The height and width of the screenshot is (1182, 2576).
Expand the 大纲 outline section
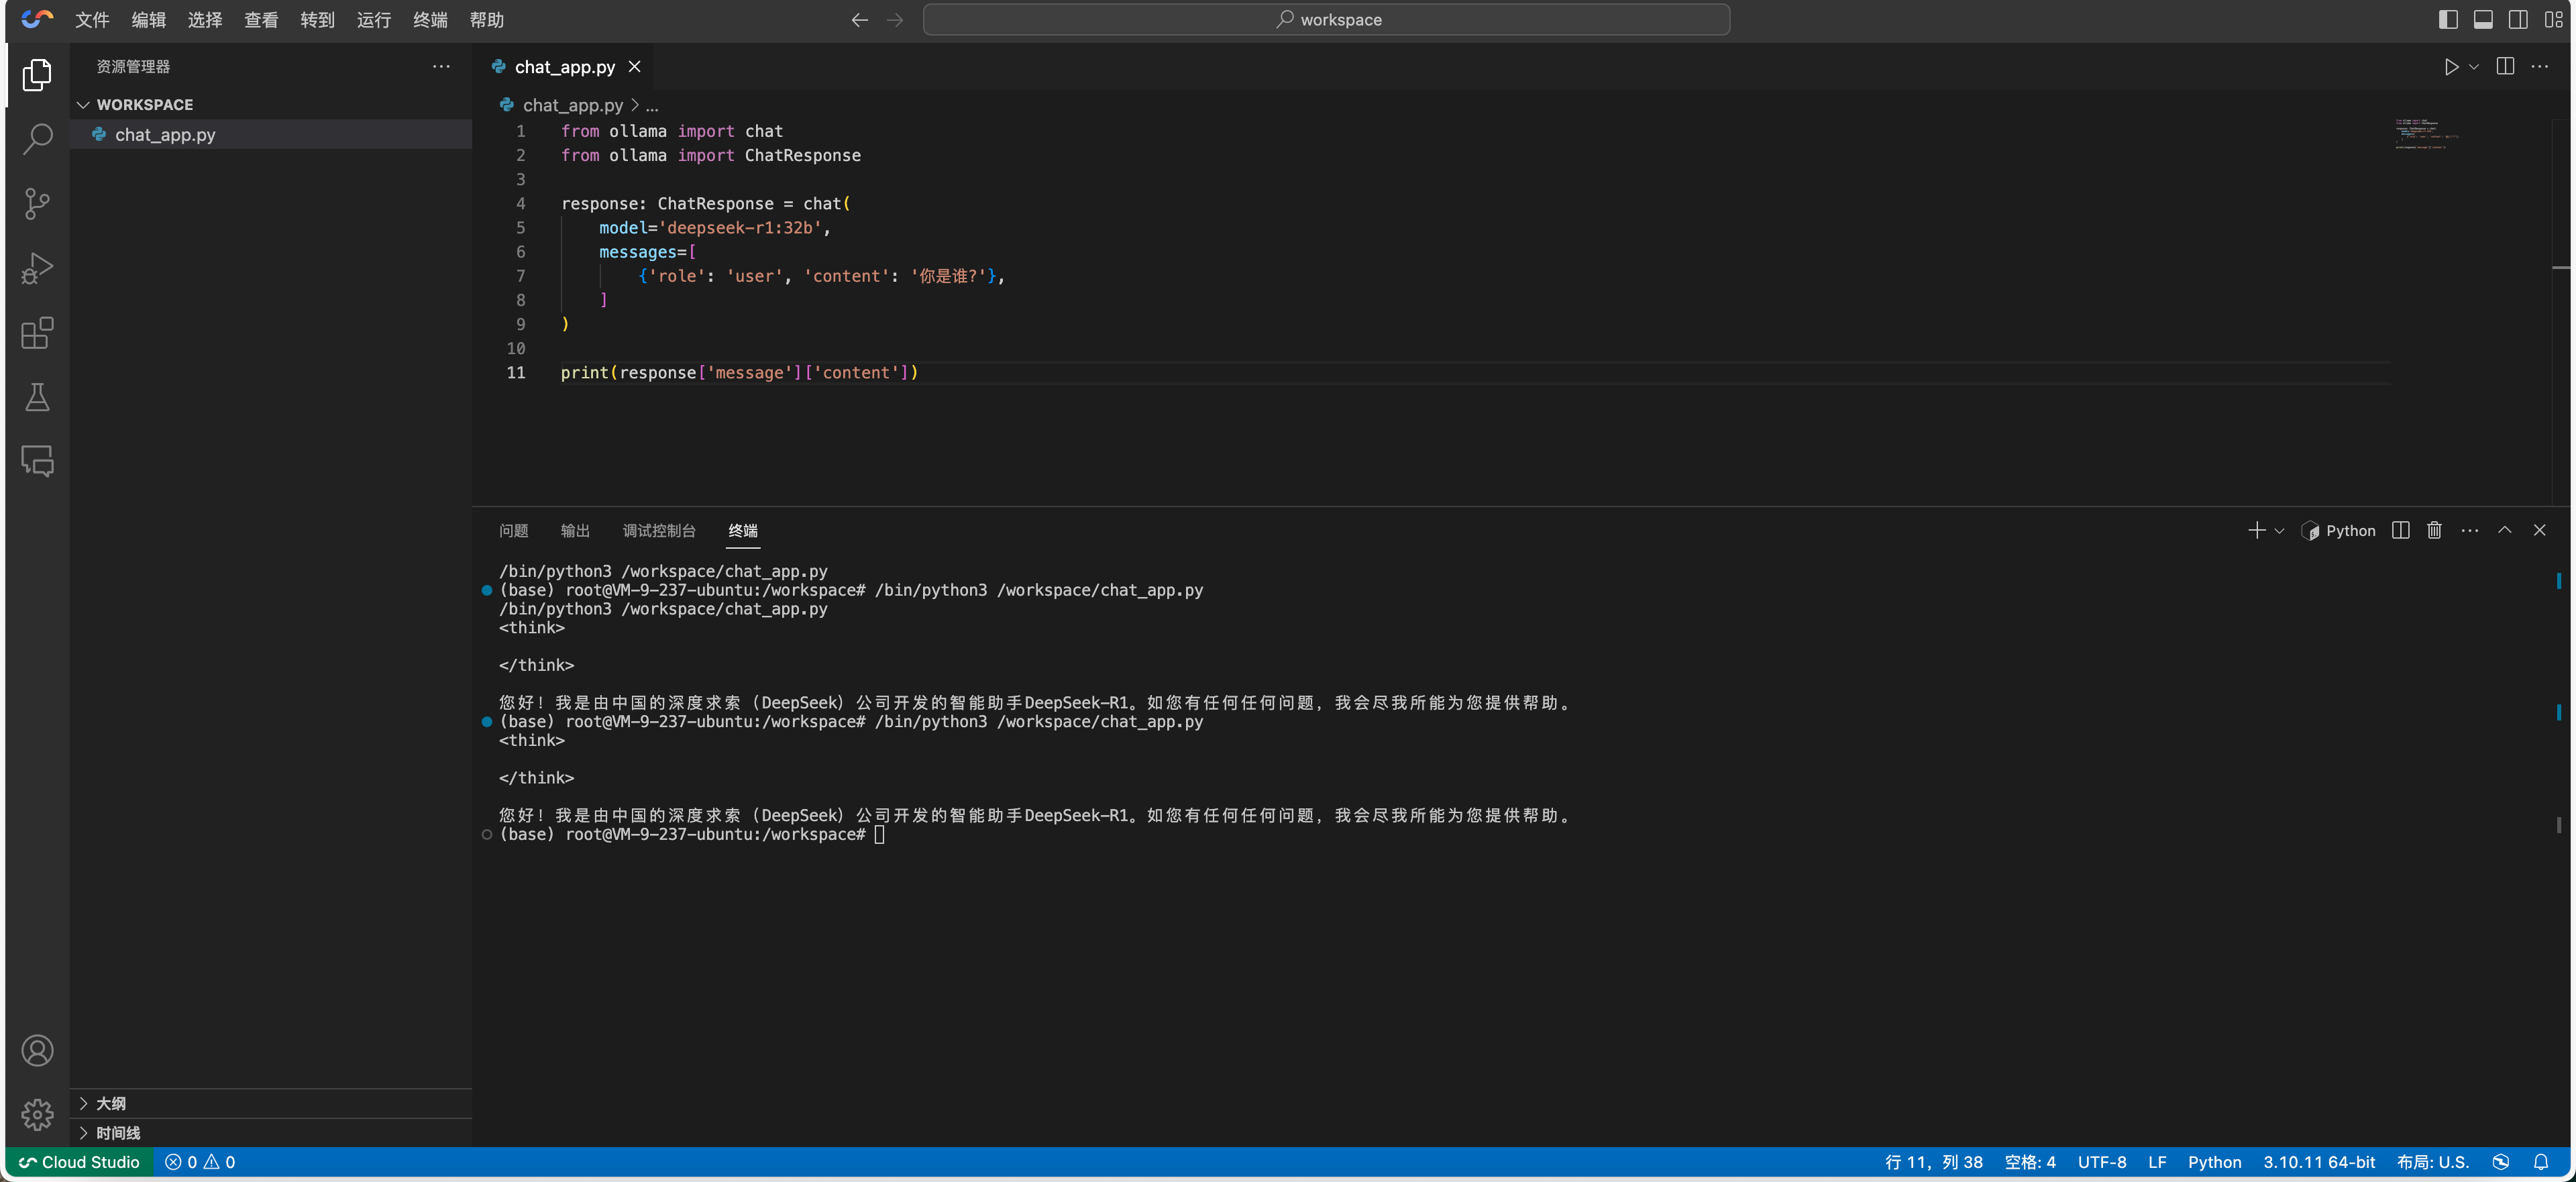click(270, 1103)
